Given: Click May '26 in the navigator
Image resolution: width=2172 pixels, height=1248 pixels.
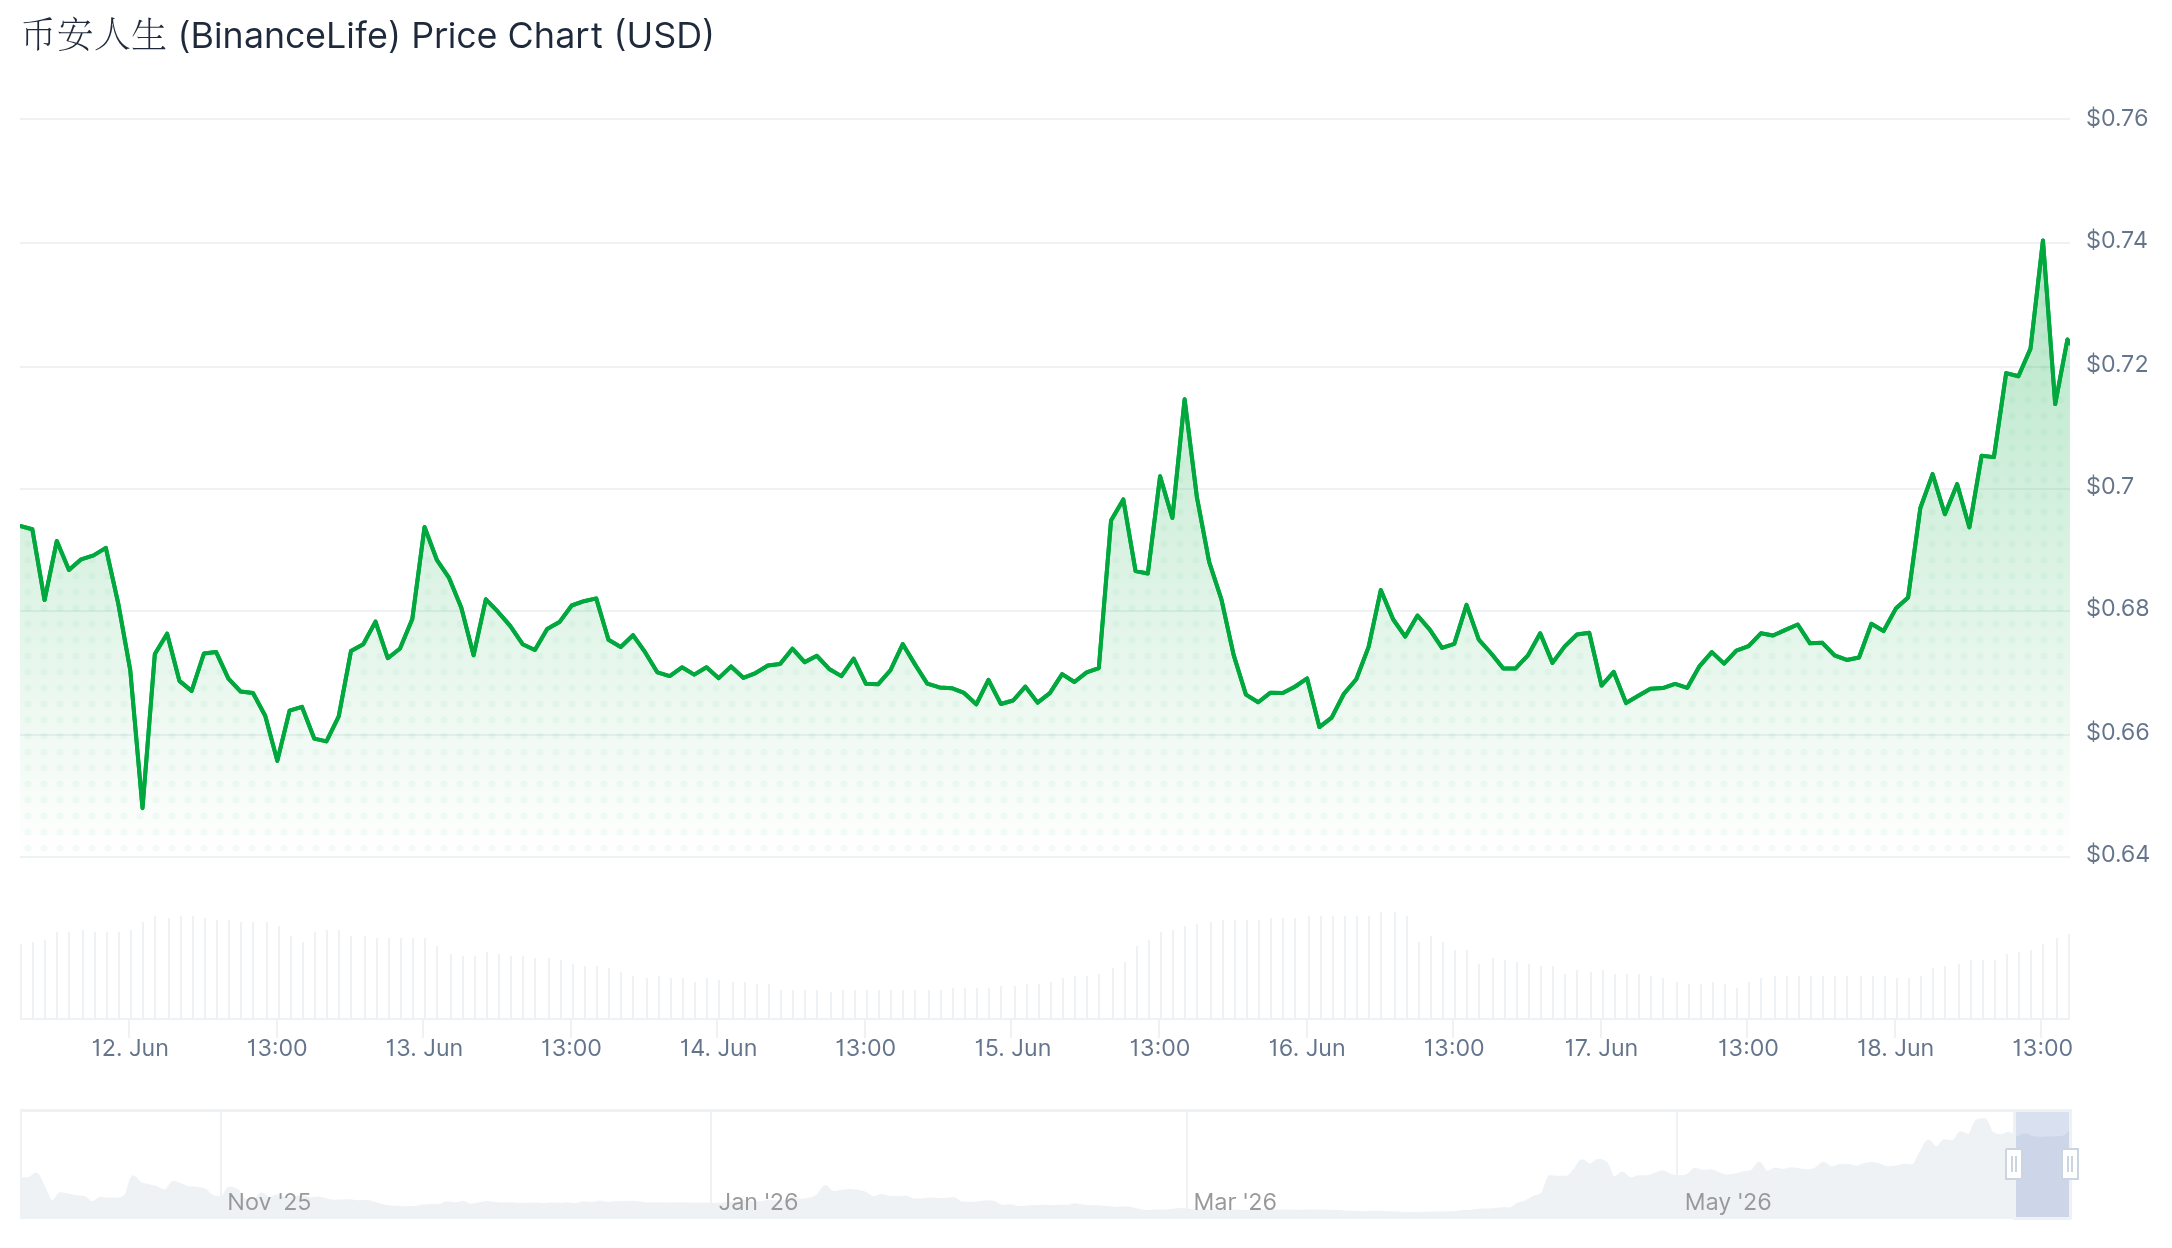Looking at the screenshot, I should (1728, 1202).
